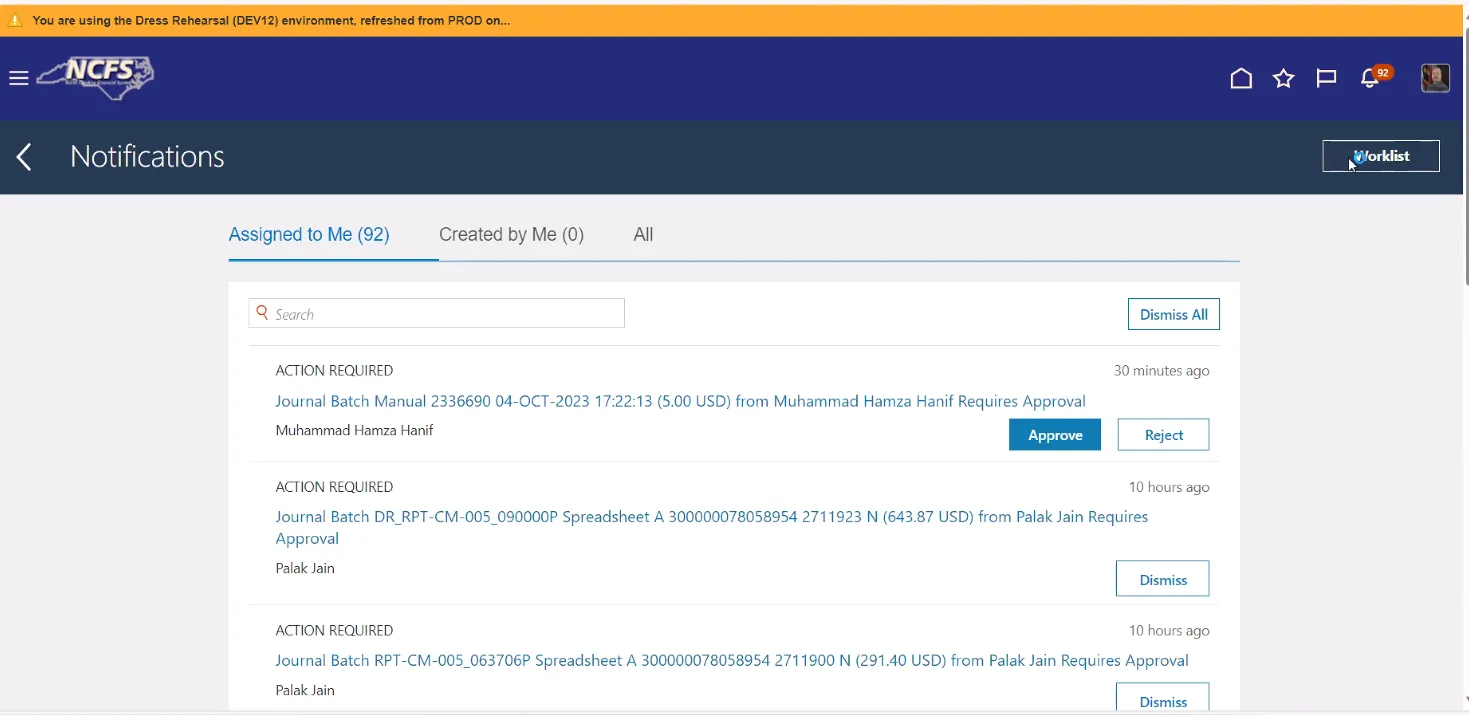The width and height of the screenshot is (1469, 715).
Task: Click '10 hours ago' on DR_RPT-CM-005_090000P row
Action: coord(1169,487)
